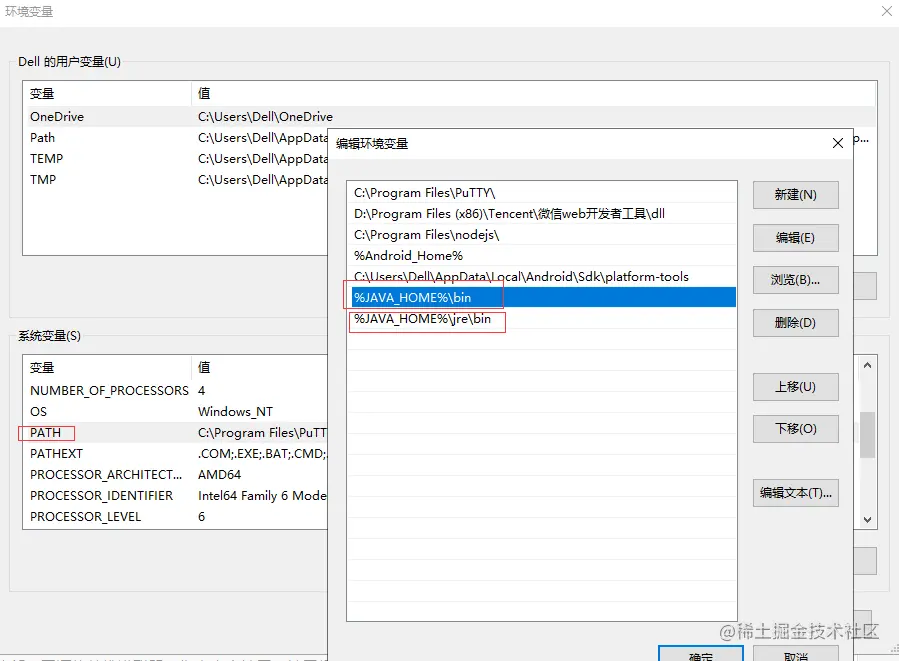Cancel with the 取消 button

click(795, 654)
